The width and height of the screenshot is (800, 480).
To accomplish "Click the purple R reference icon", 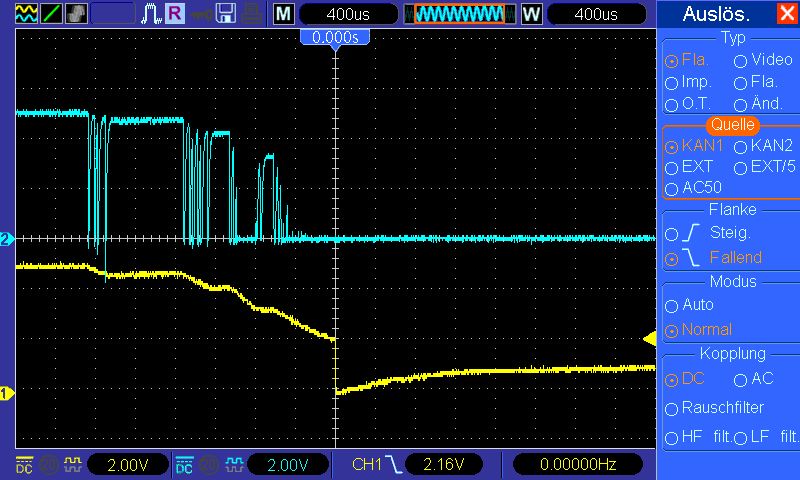I will [x=175, y=13].
